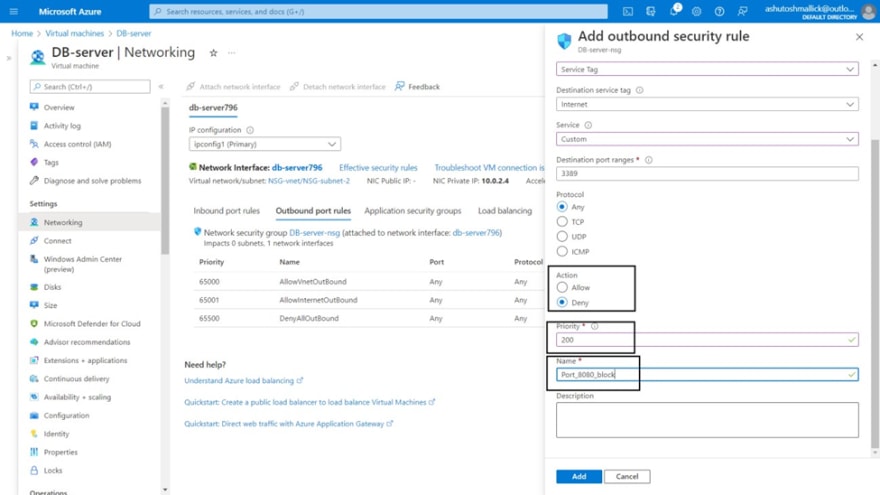Open the Service Tag destination dropdown
880x495 pixels.
tap(707, 69)
